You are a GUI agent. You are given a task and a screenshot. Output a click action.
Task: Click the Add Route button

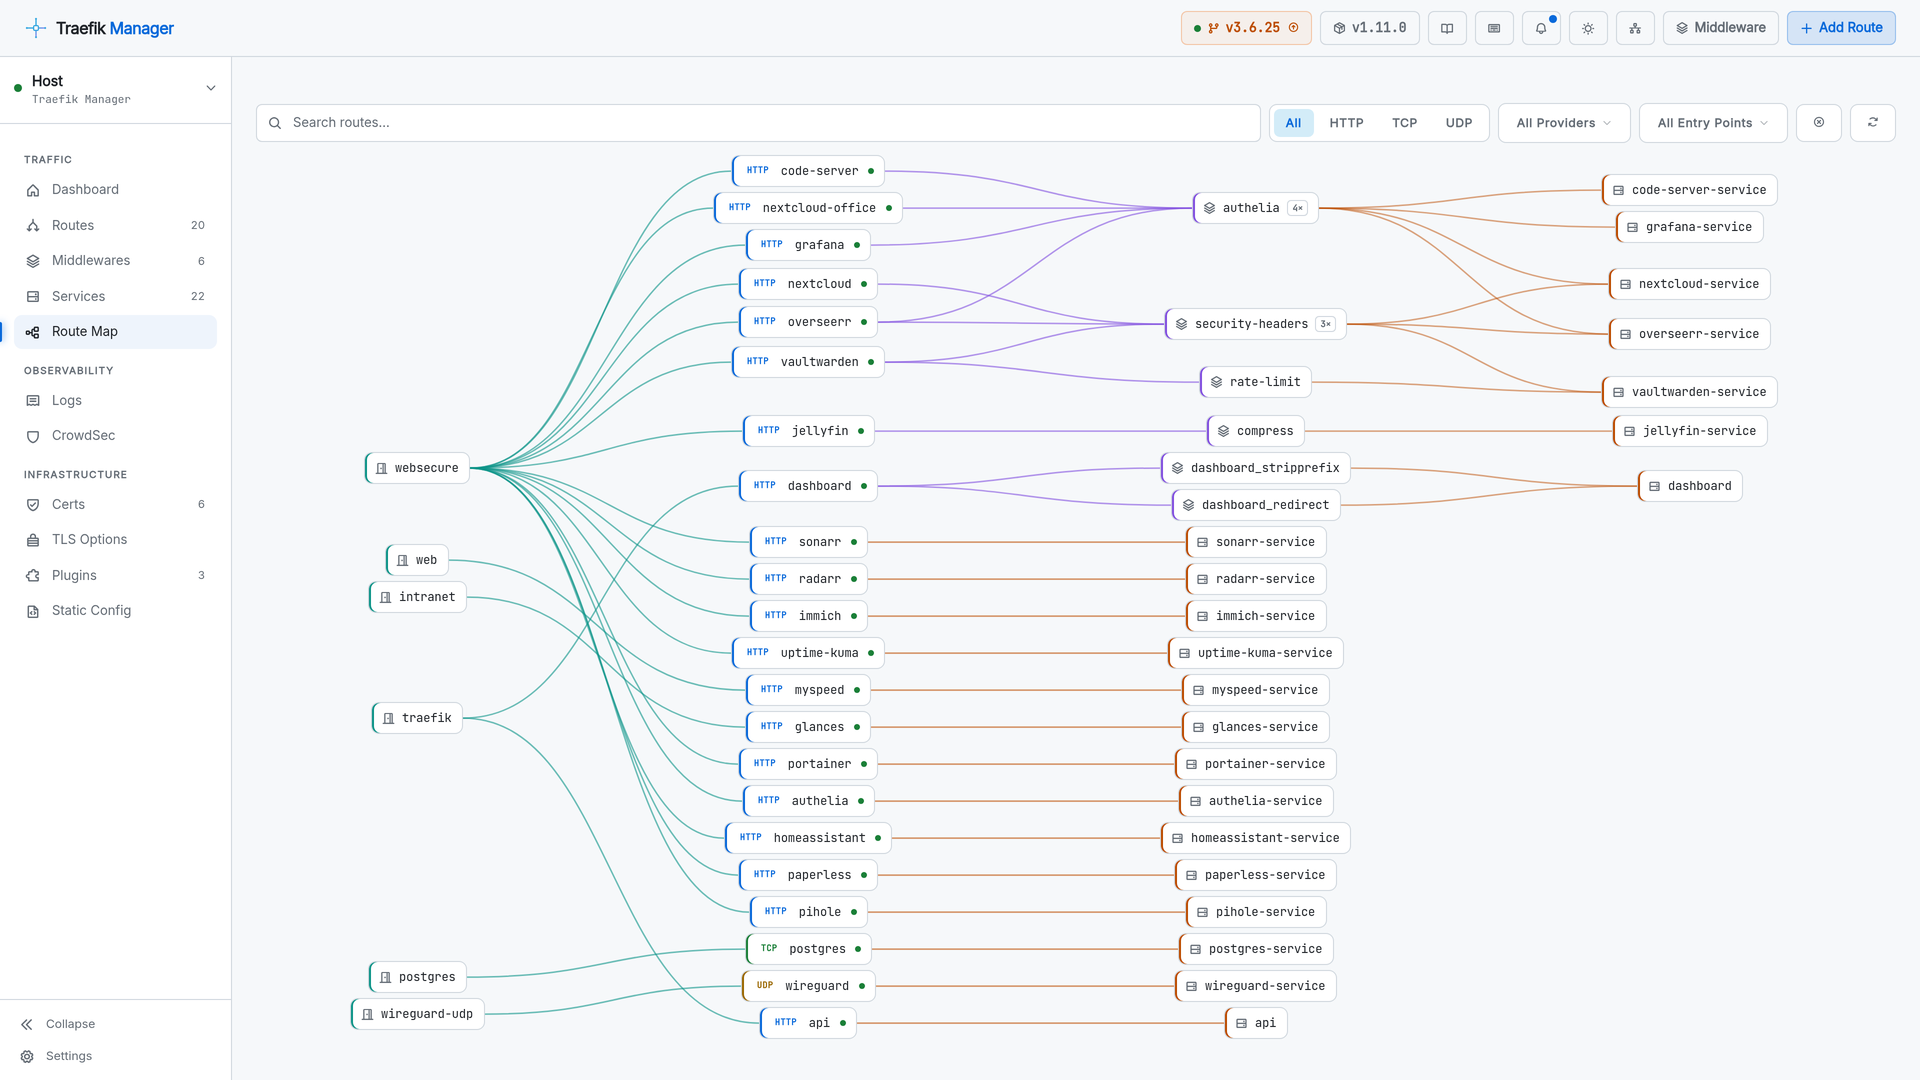(1841, 28)
